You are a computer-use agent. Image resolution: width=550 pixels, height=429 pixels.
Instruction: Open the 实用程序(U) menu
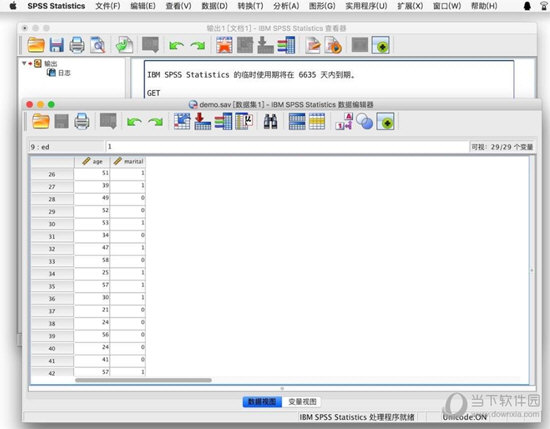pyautogui.click(x=366, y=6)
